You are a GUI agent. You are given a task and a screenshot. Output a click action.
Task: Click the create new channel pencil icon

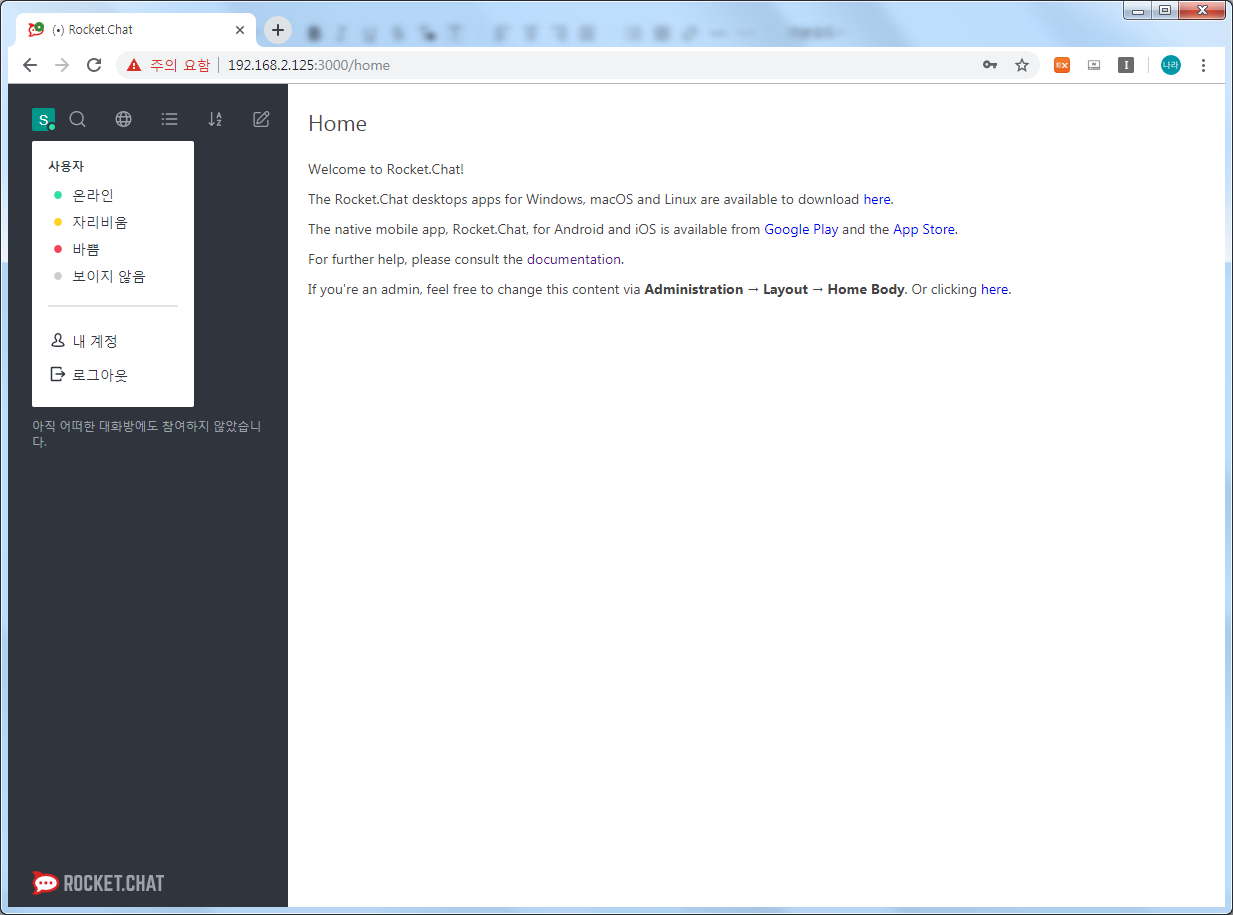[x=261, y=119]
